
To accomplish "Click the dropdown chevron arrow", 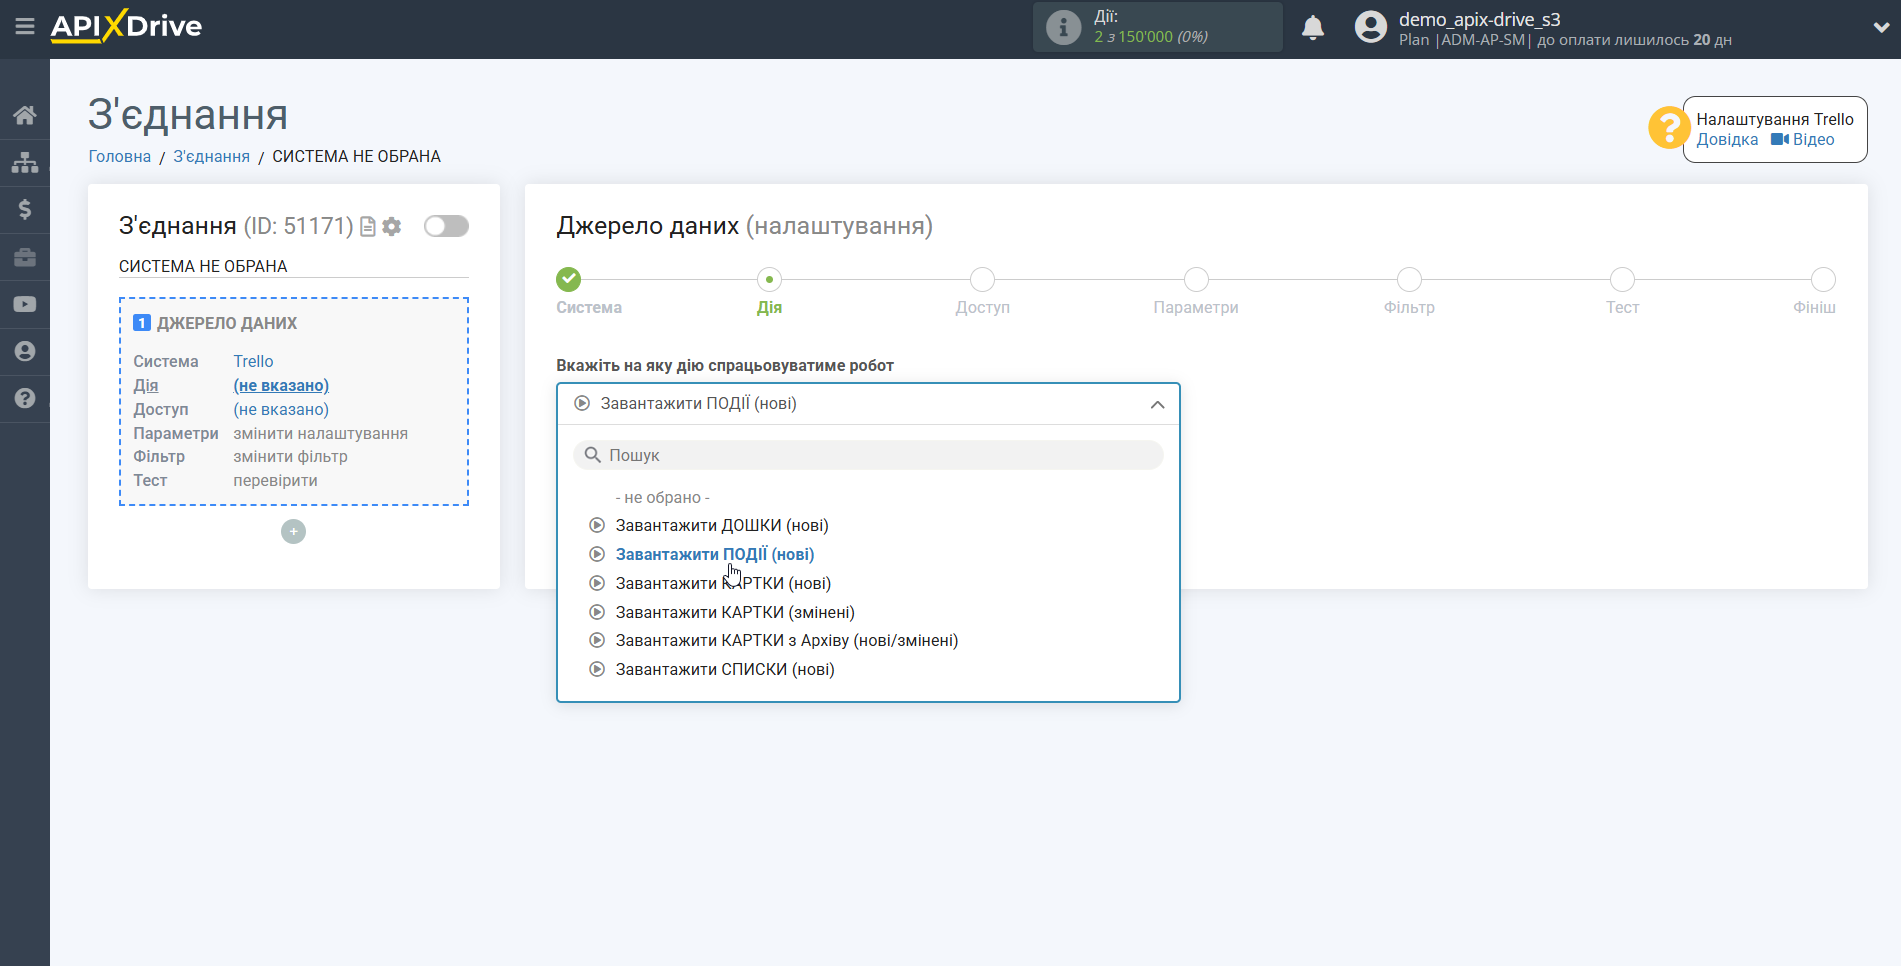I will pyautogui.click(x=1157, y=405).
